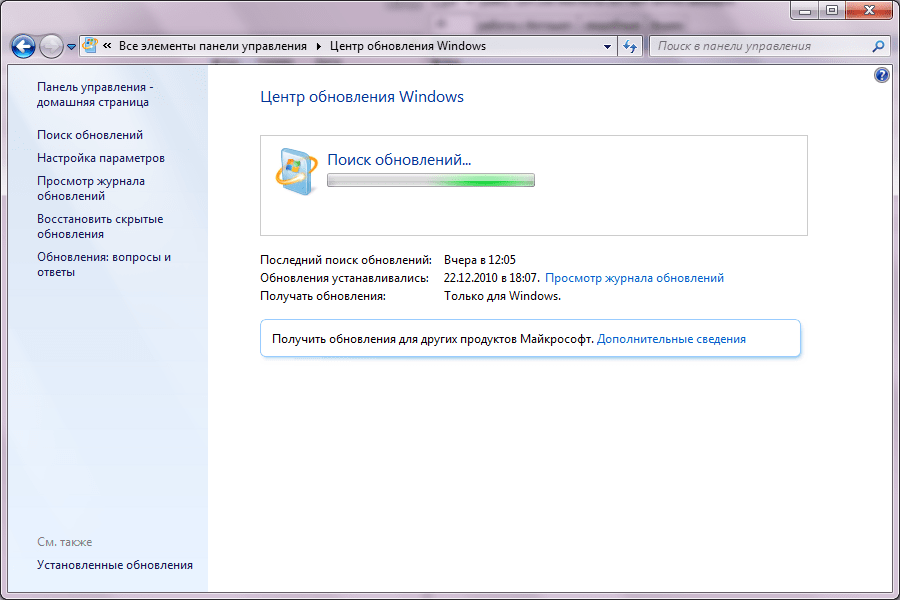This screenshot has height=600, width=900.
Task: Open 'Установленные обновления' link at sidebar bottom
Action: (115, 565)
